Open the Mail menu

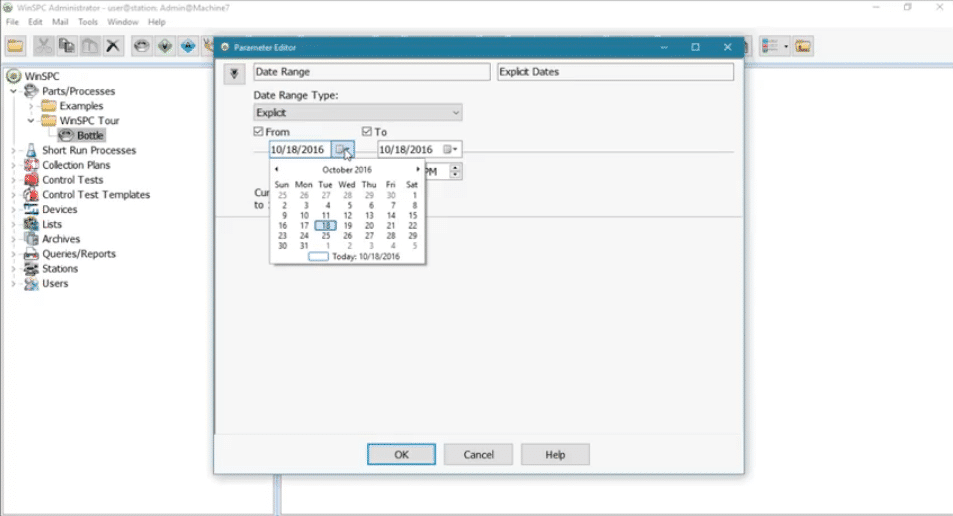click(x=60, y=21)
